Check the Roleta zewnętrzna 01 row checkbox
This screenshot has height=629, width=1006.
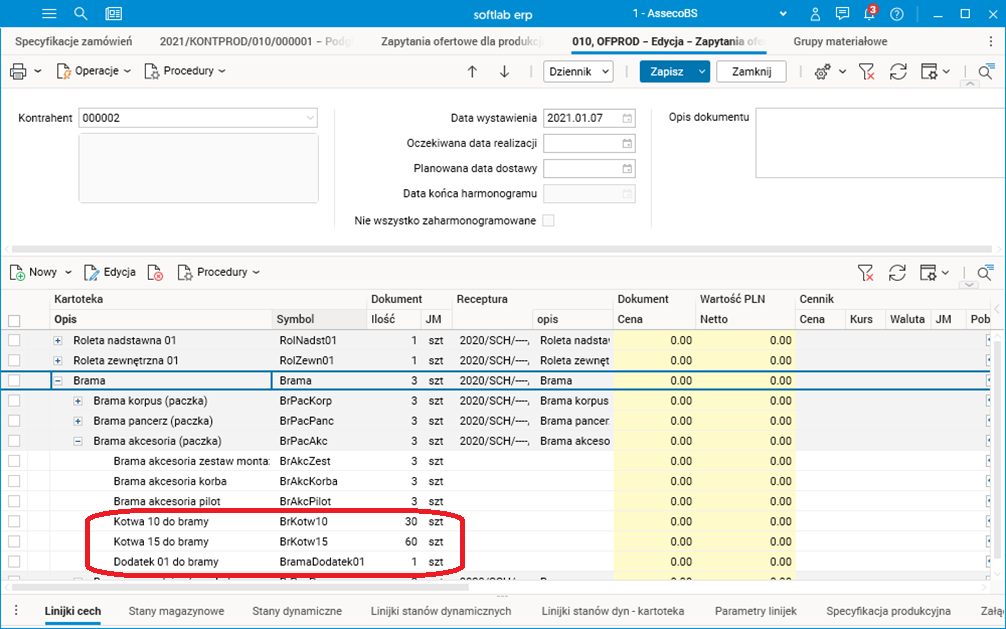(x=14, y=360)
